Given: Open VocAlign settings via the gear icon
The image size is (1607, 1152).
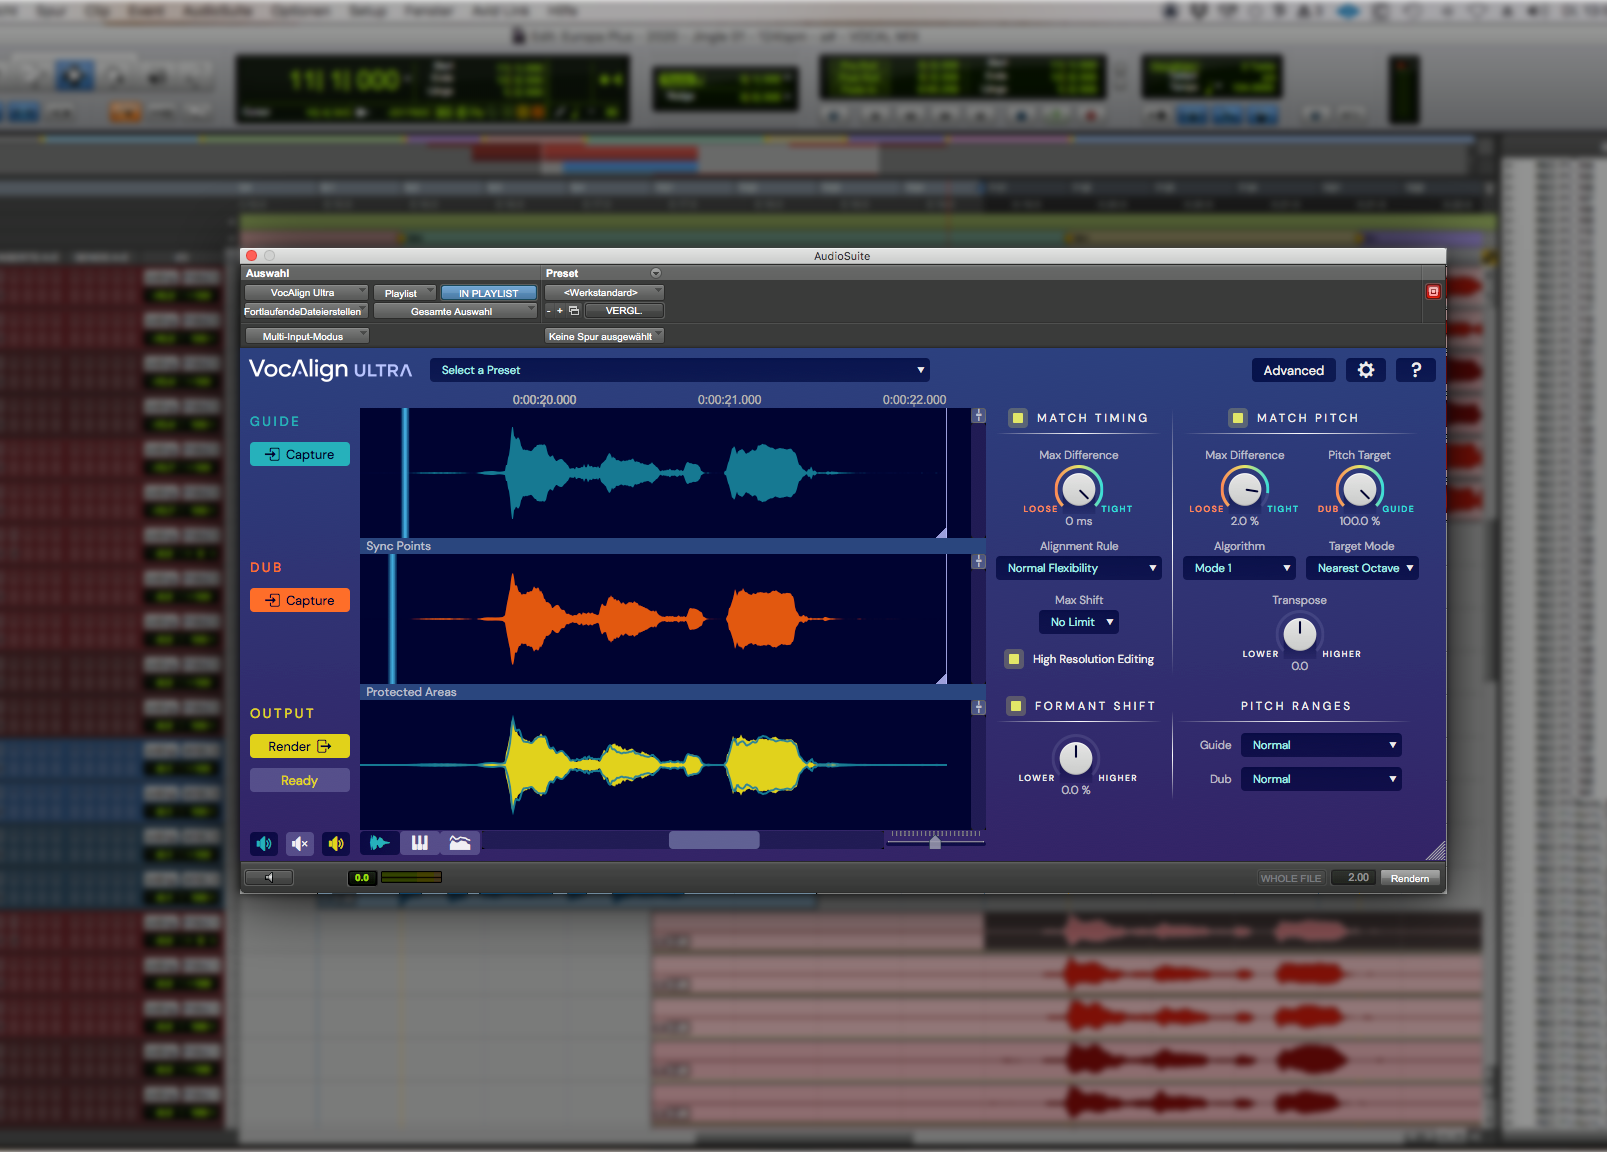Looking at the screenshot, I should tap(1365, 370).
